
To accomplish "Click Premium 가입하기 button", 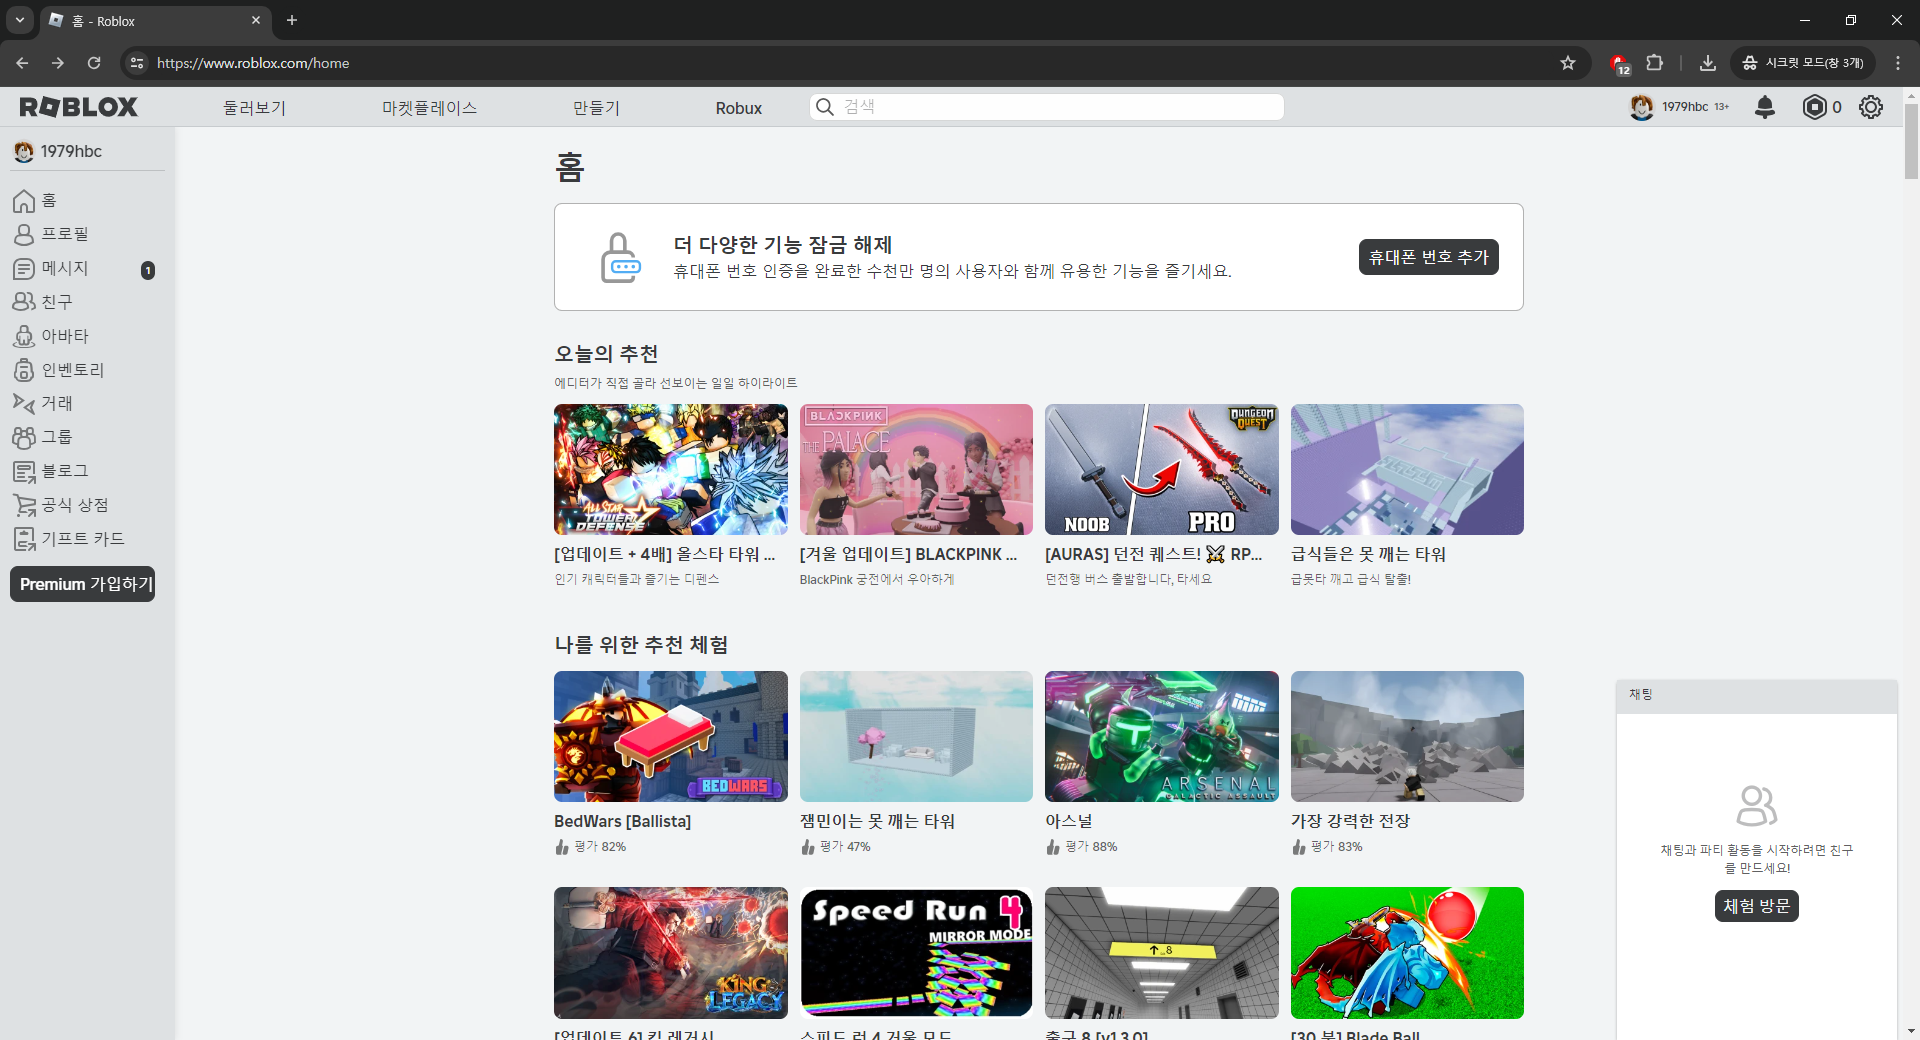I will tap(83, 584).
